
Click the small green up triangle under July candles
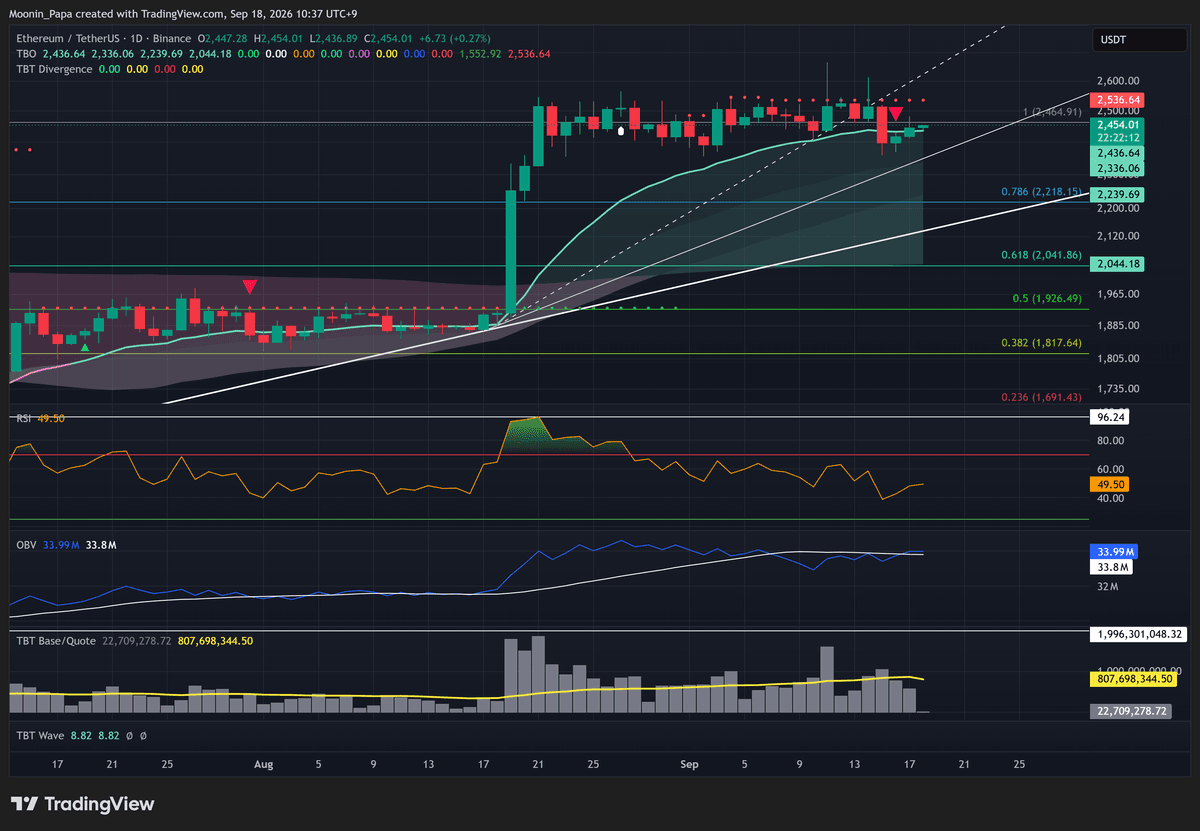coord(85,348)
